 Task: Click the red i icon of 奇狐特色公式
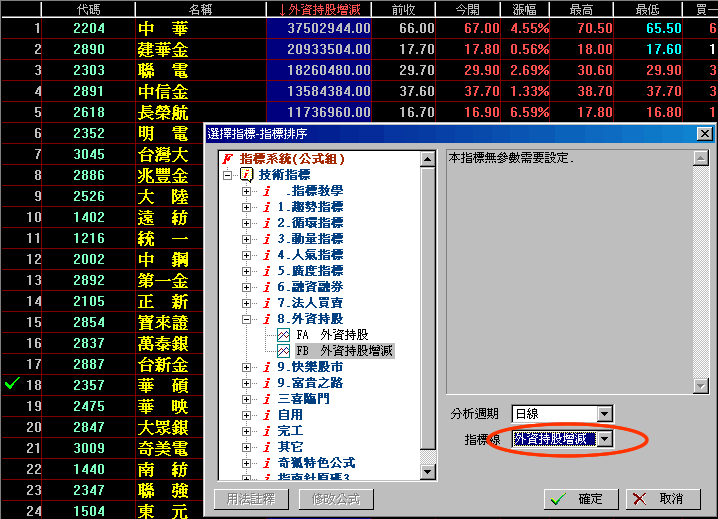coord(267,463)
